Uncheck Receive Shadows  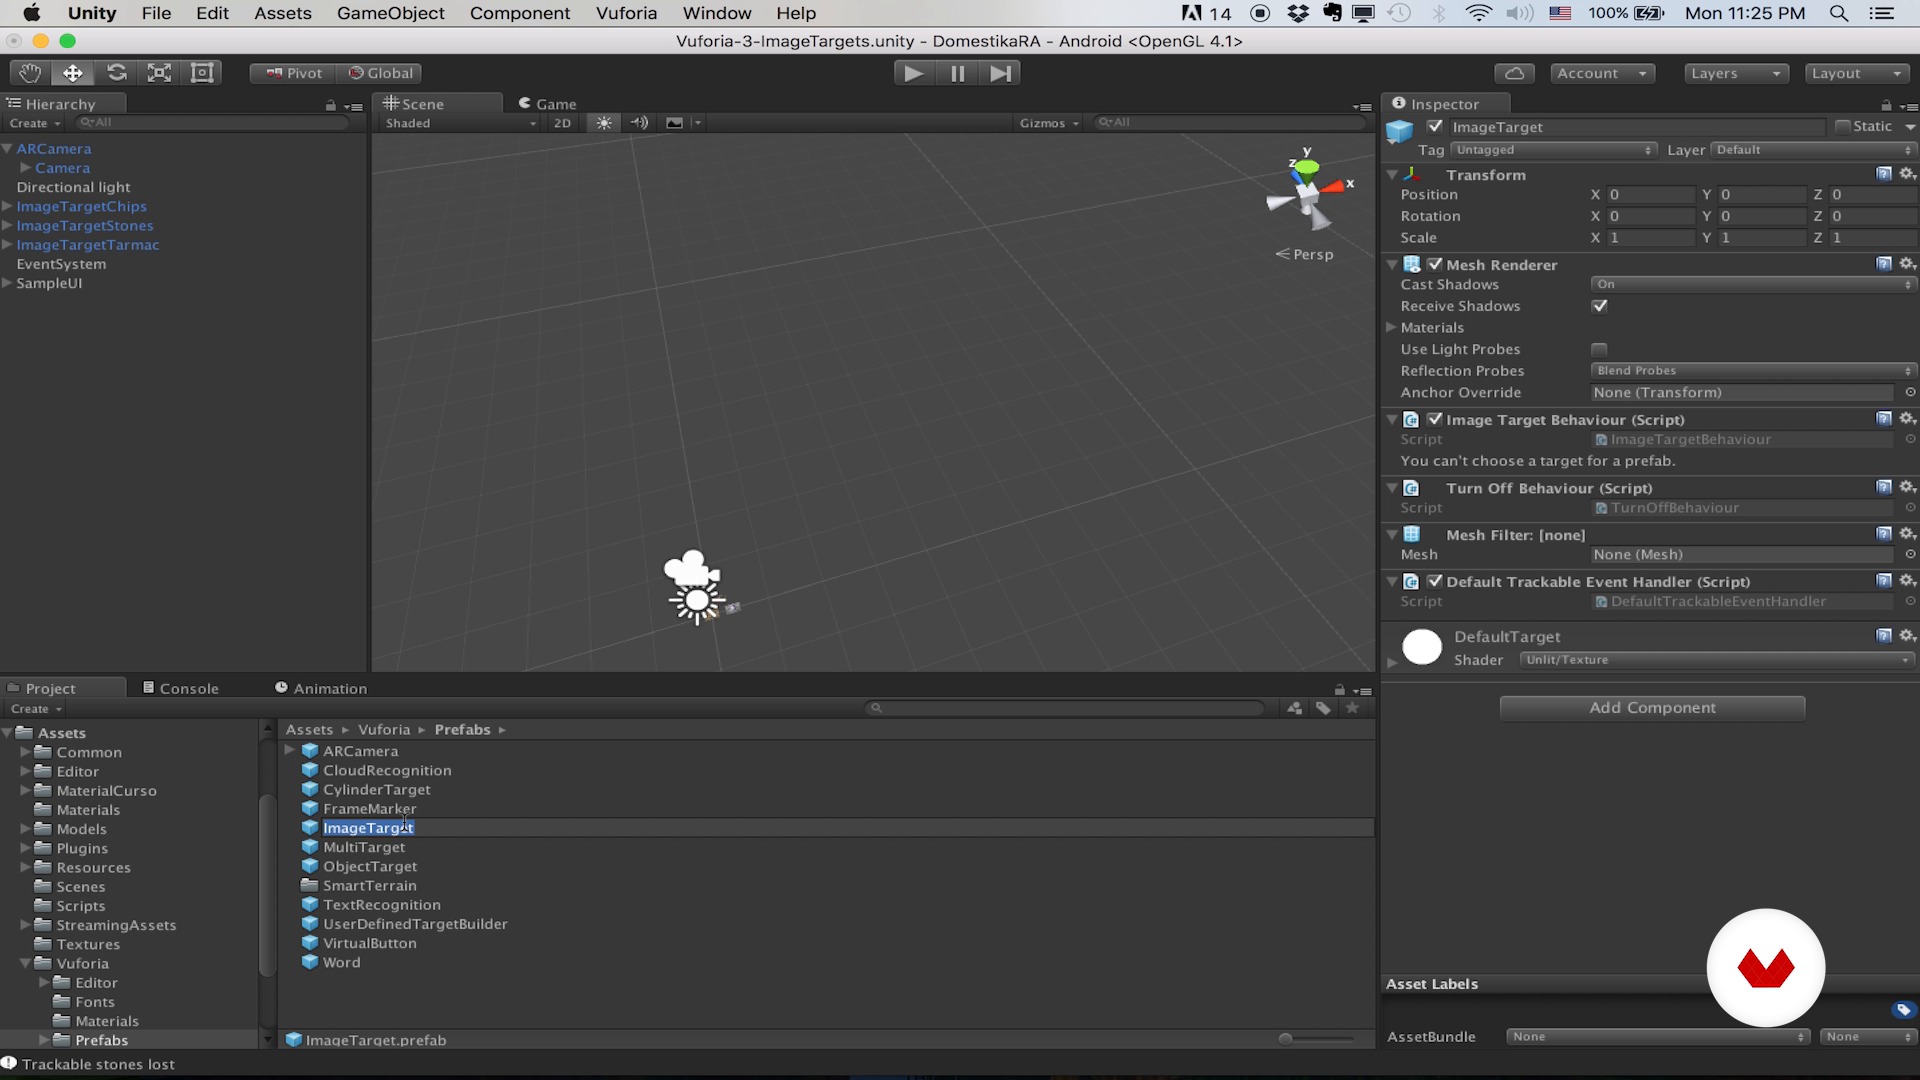point(1599,306)
